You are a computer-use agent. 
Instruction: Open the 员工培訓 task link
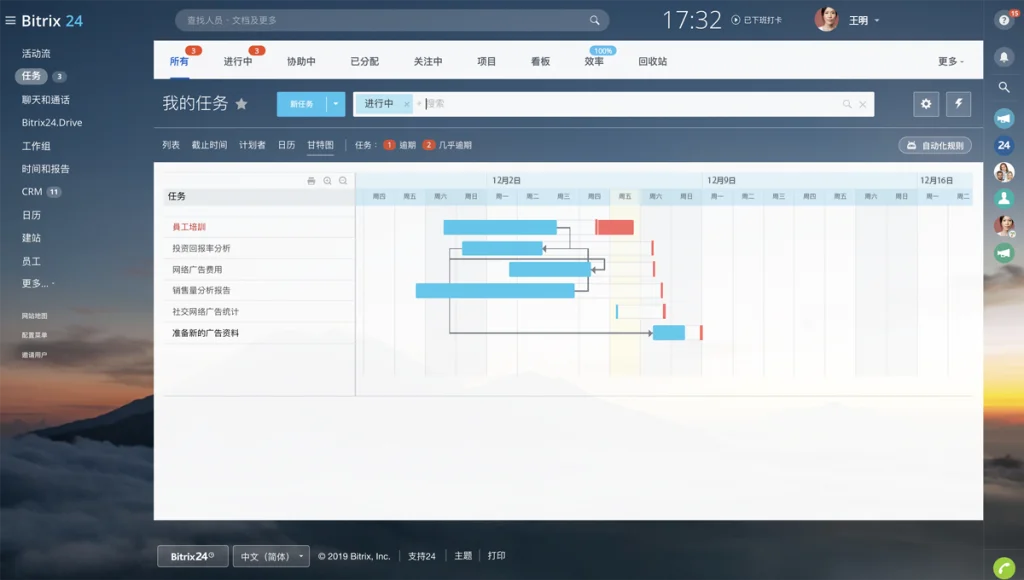point(189,227)
